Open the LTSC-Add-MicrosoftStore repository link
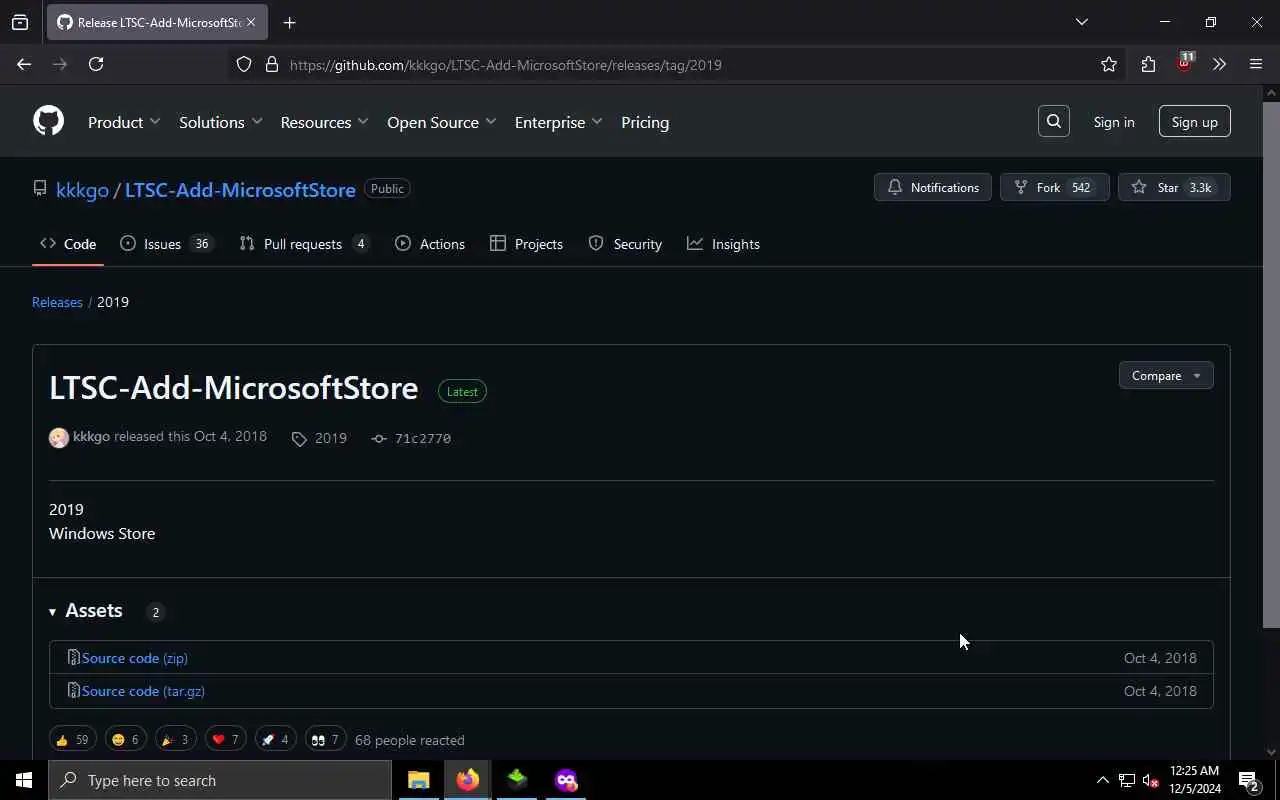This screenshot has width=1280, height=800. (x=240, y=189)
